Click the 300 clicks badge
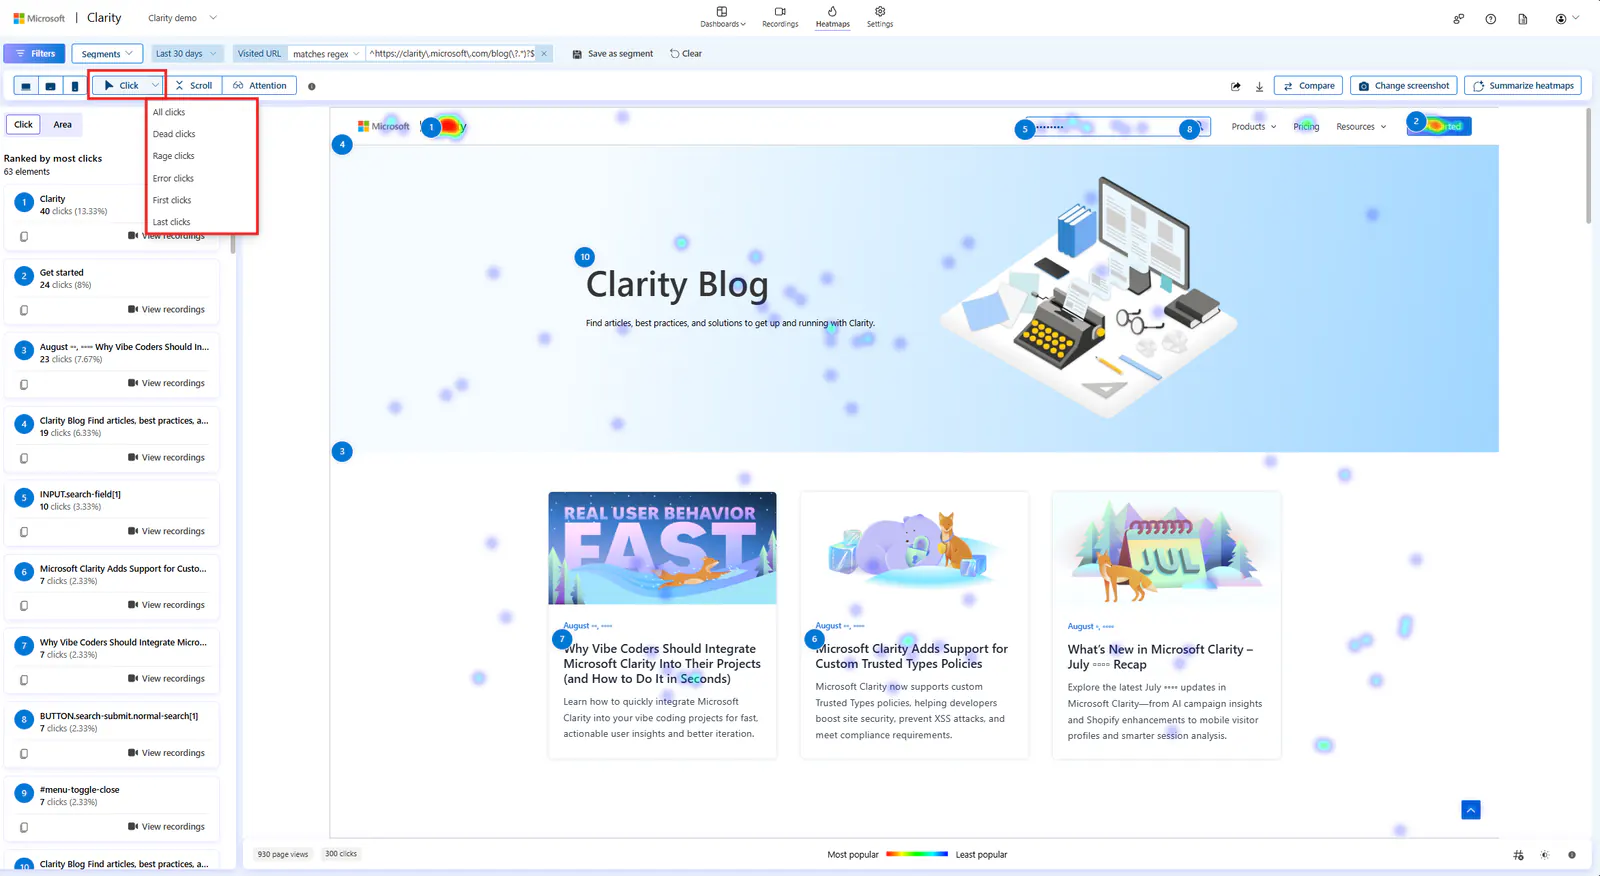Viewport: 1600px width, 876px height. click(341, 854)
